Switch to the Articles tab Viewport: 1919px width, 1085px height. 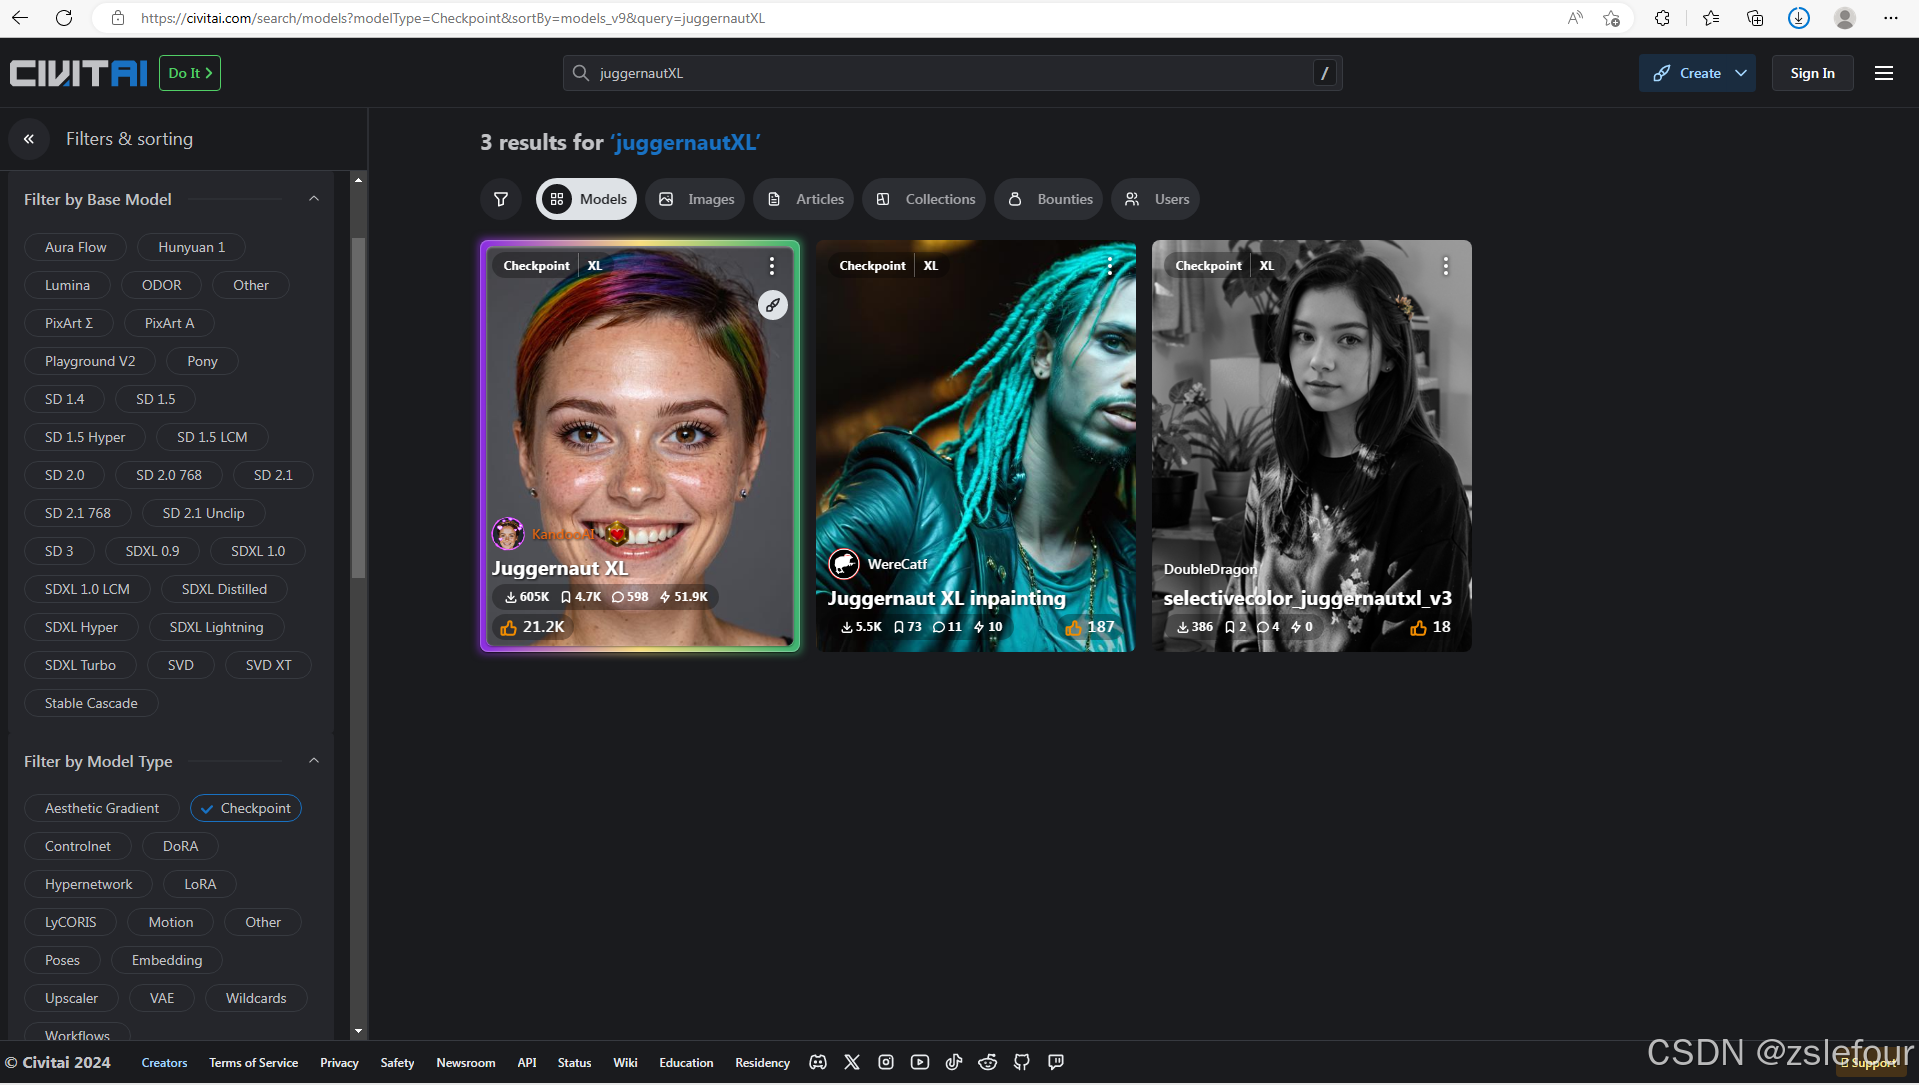(804, 199)
